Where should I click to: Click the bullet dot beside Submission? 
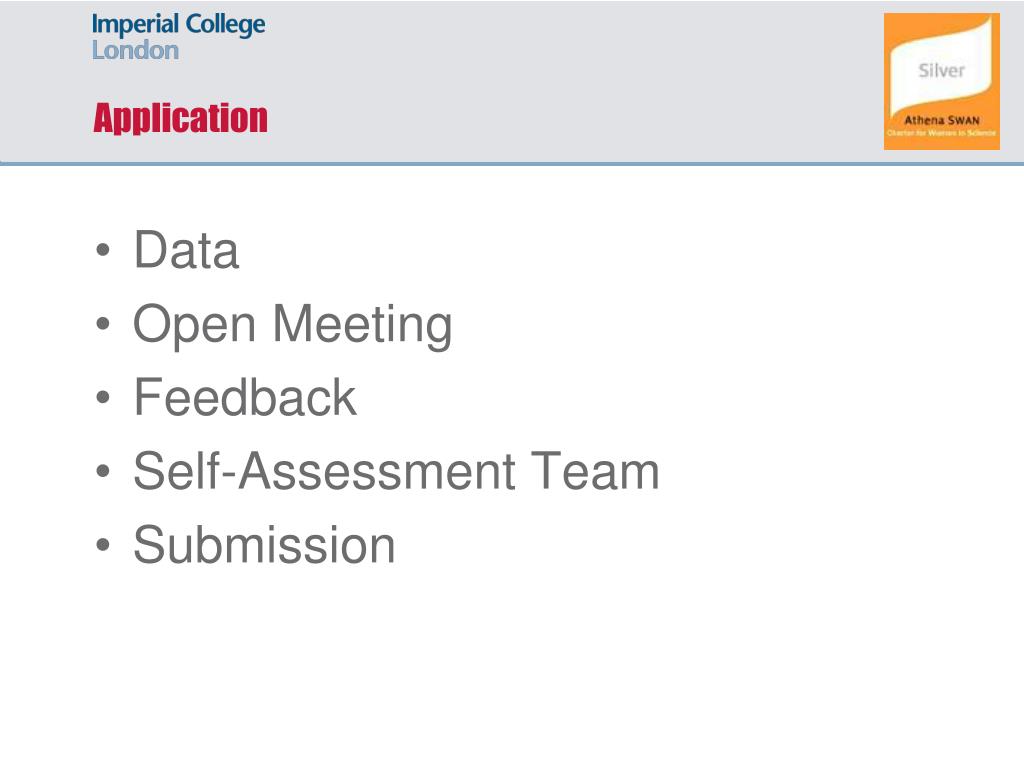click(x=103, y=545)
